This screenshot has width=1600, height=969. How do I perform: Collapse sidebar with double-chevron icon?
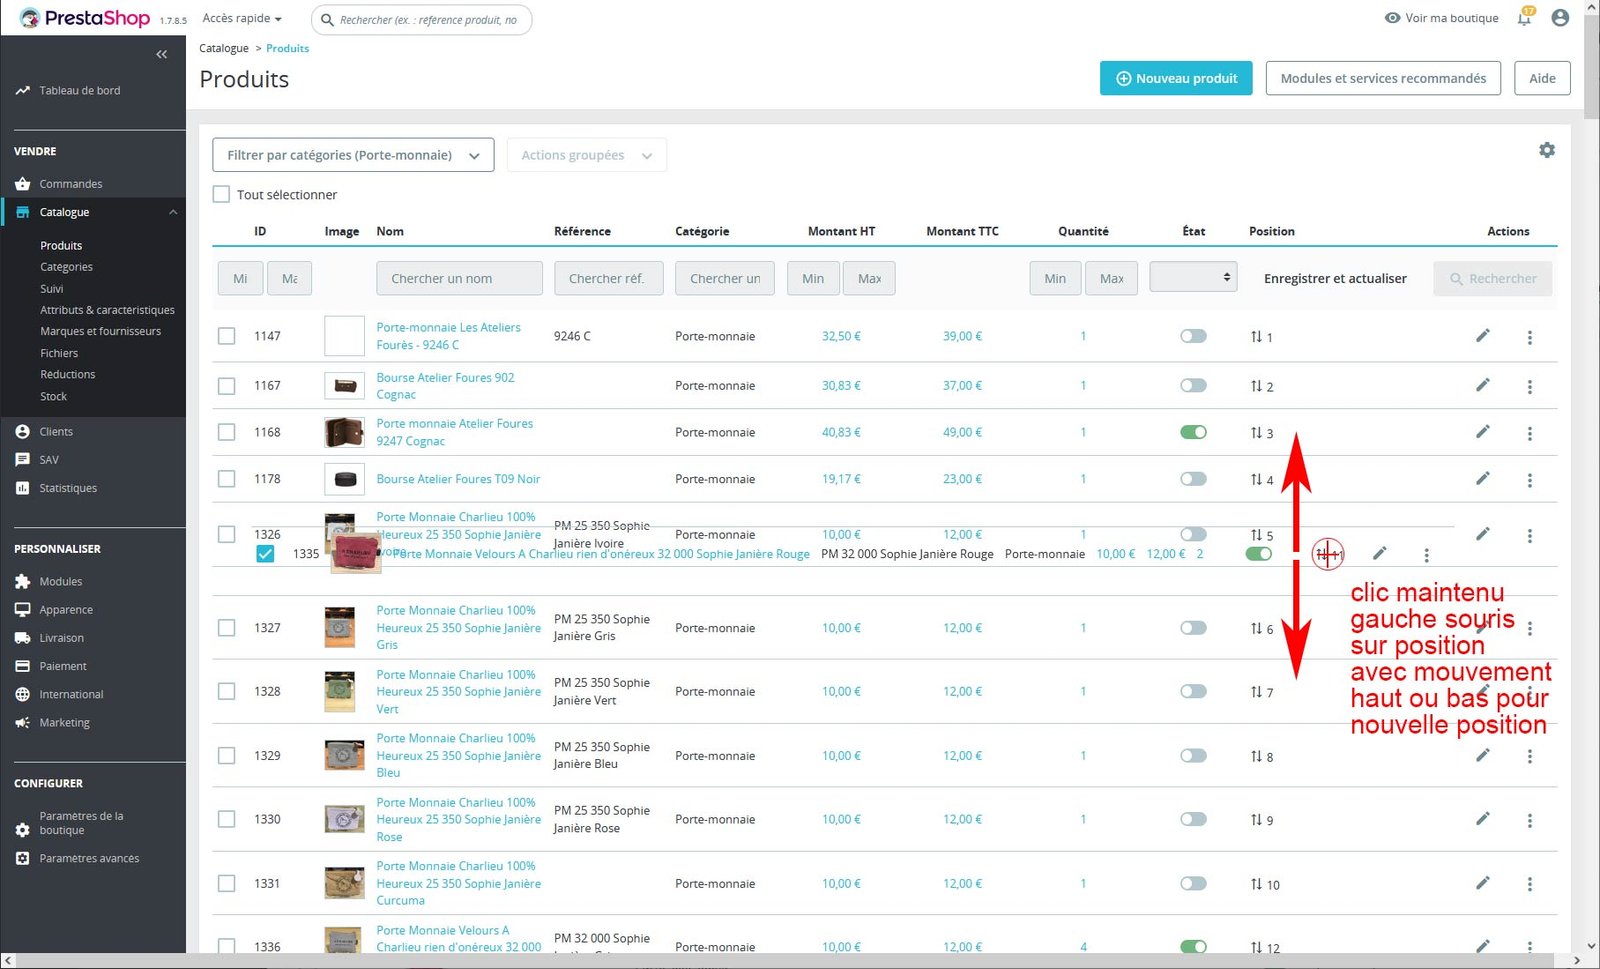tap(161, 55)
